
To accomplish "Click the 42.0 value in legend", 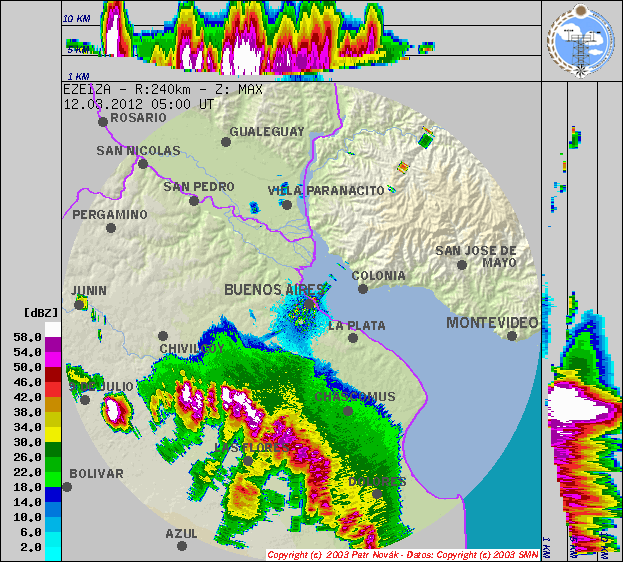I will click(27, 397).
